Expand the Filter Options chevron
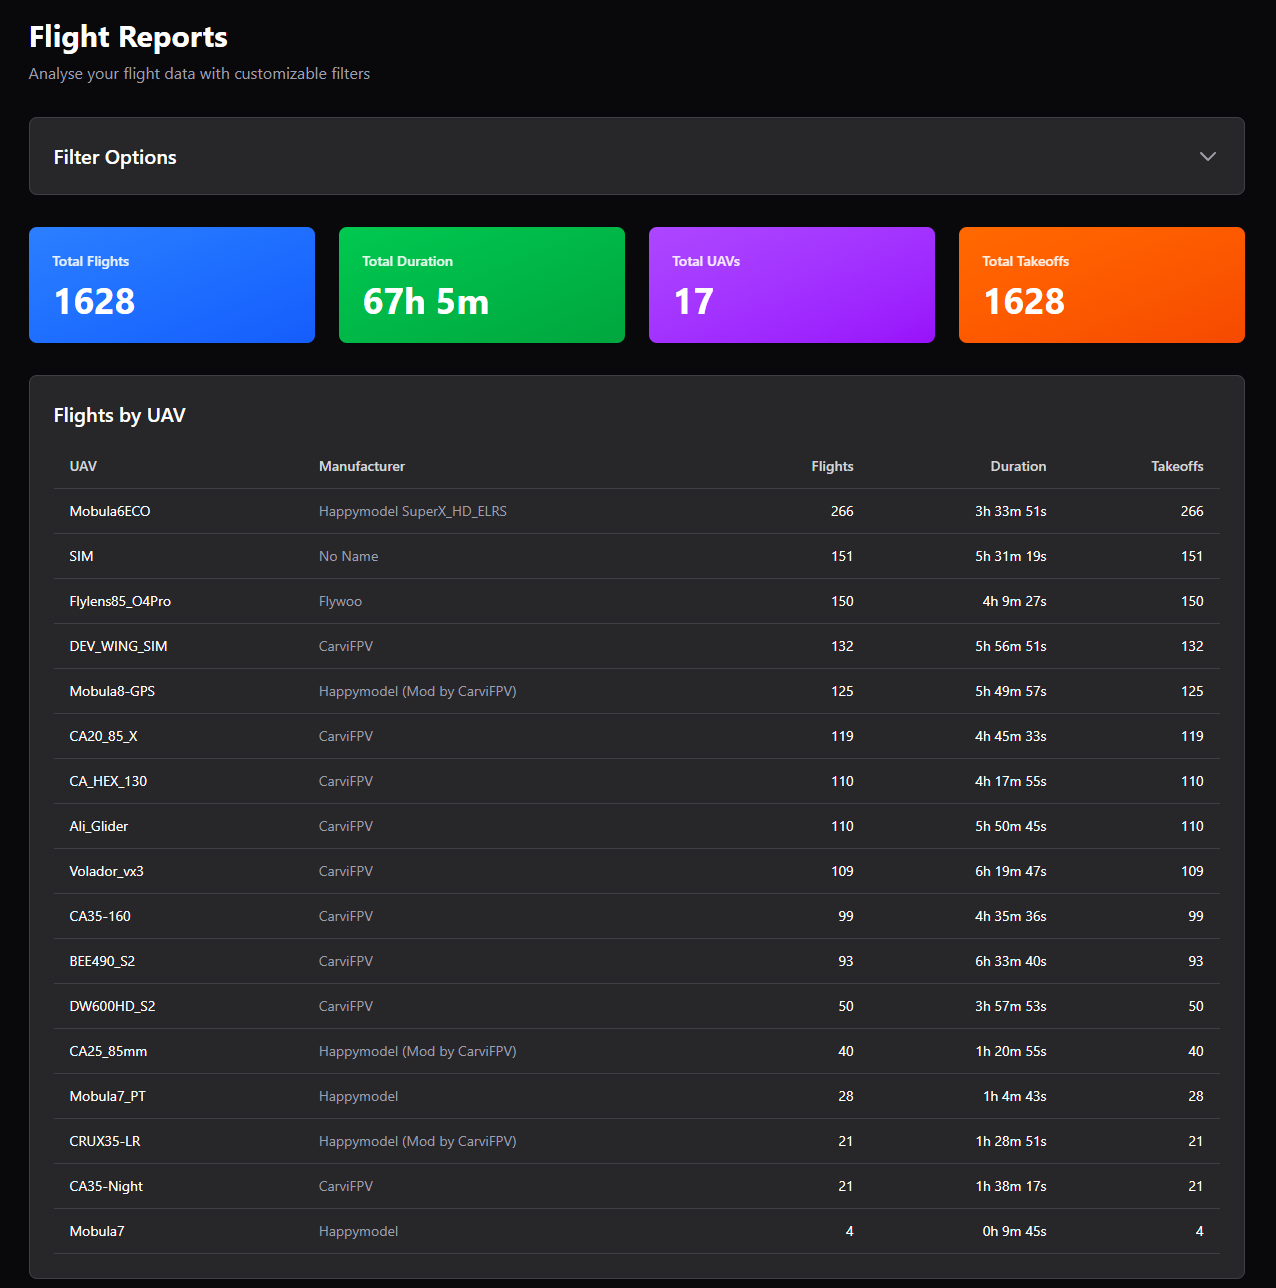The width and height of the screenshot is (1276, 1288). pos(1208,156)
